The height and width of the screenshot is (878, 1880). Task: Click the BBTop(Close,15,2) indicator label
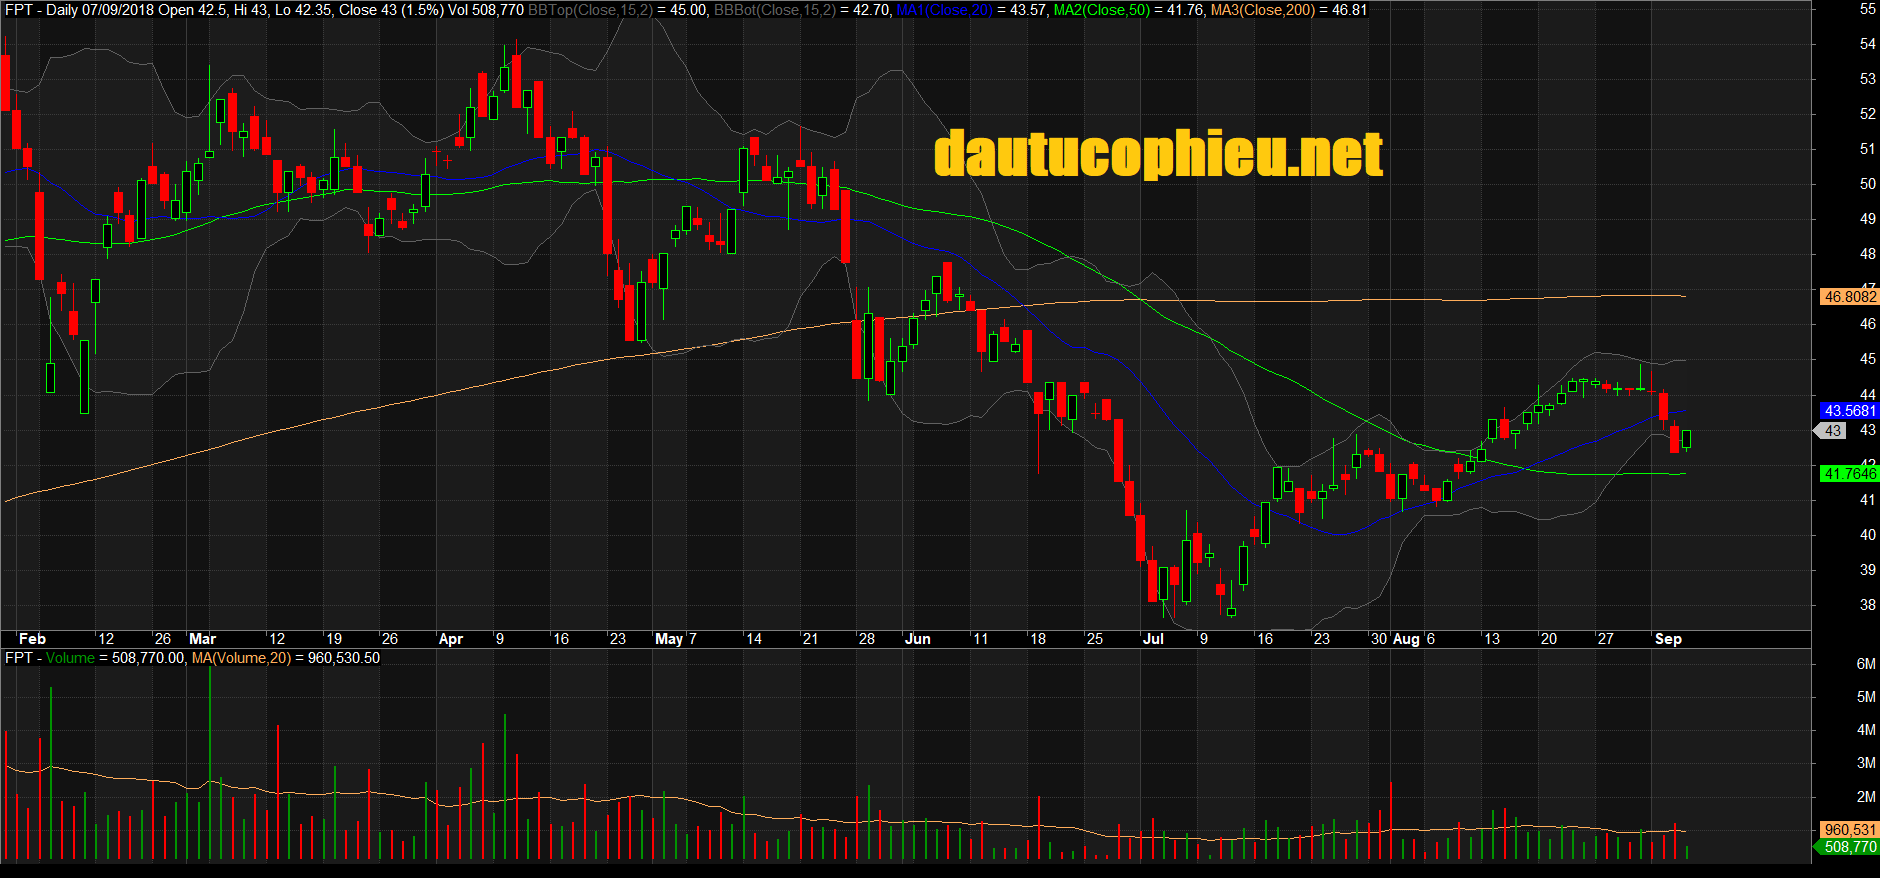click(x=590, y=10)
